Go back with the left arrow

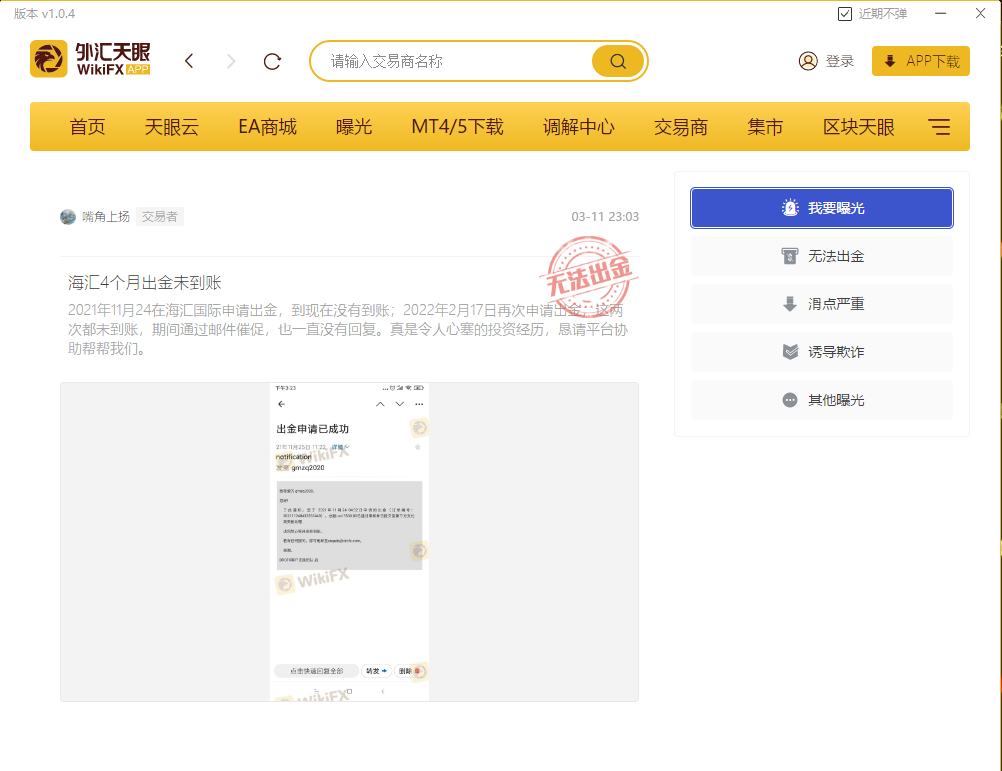coord(189,61)
